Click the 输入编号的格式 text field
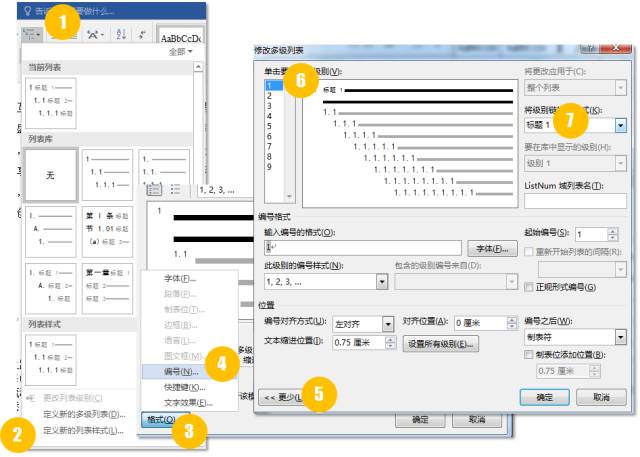 (362, 247)
